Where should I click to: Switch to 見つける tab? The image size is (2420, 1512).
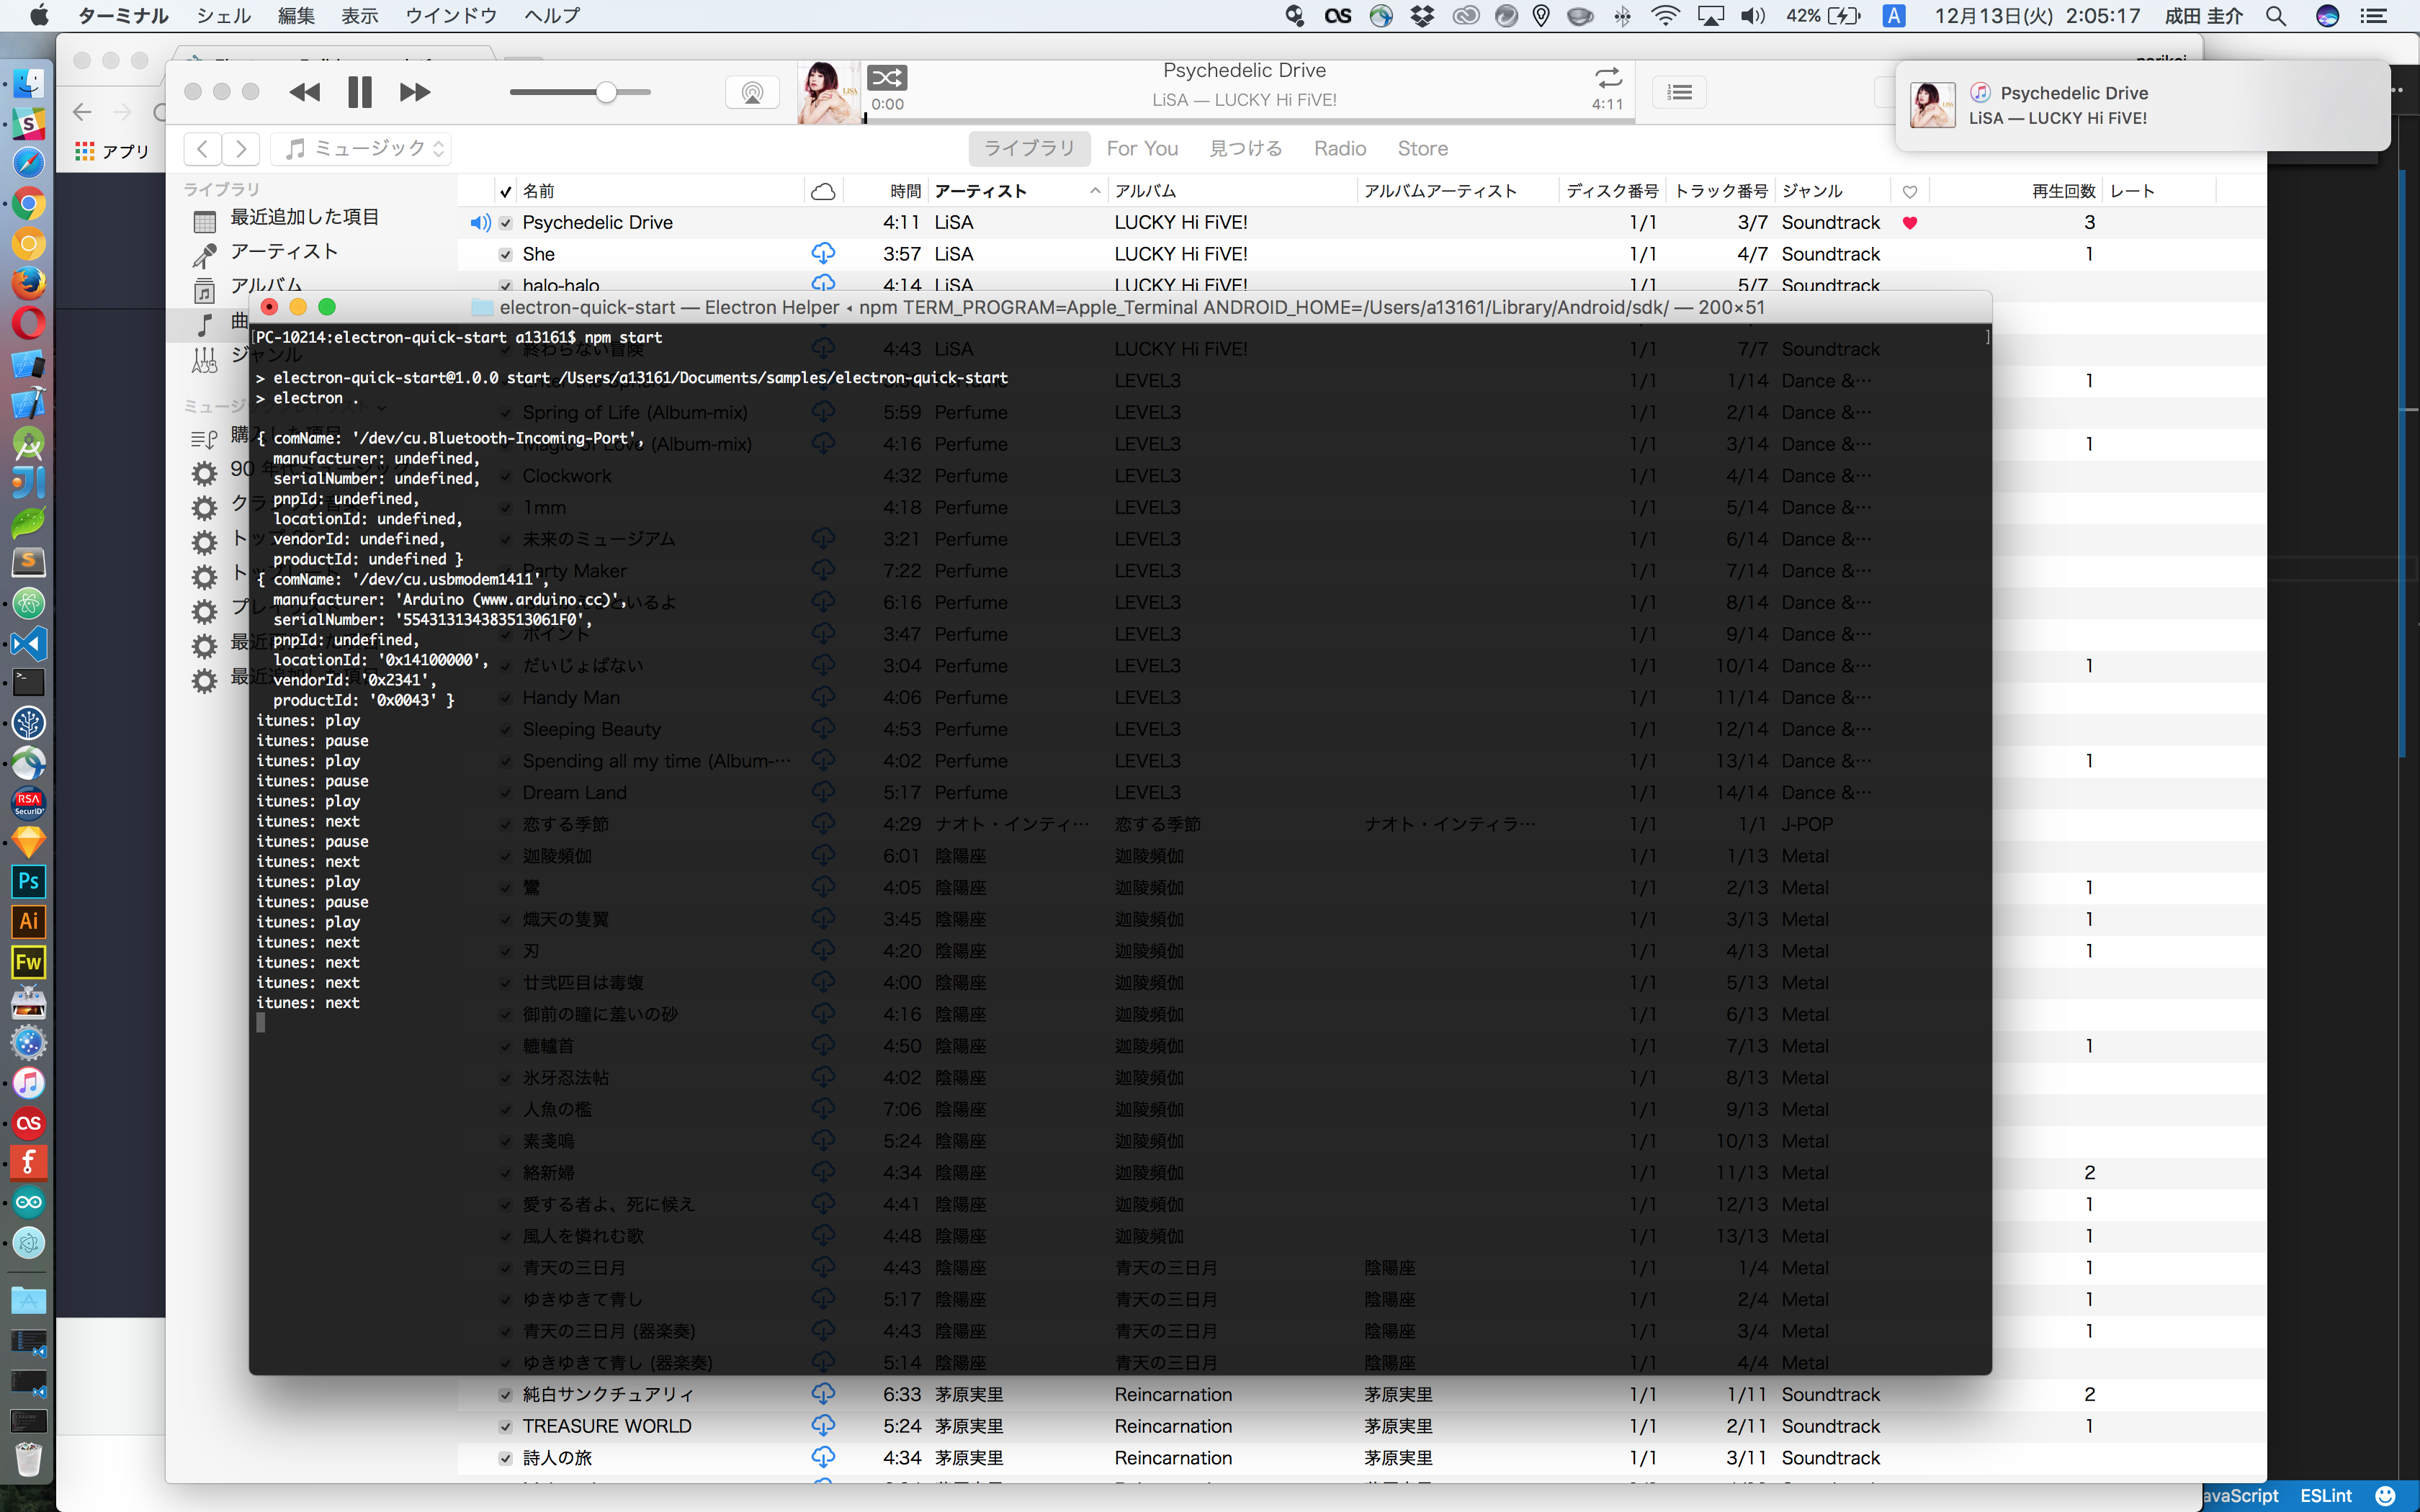(x=1246, y=148)
